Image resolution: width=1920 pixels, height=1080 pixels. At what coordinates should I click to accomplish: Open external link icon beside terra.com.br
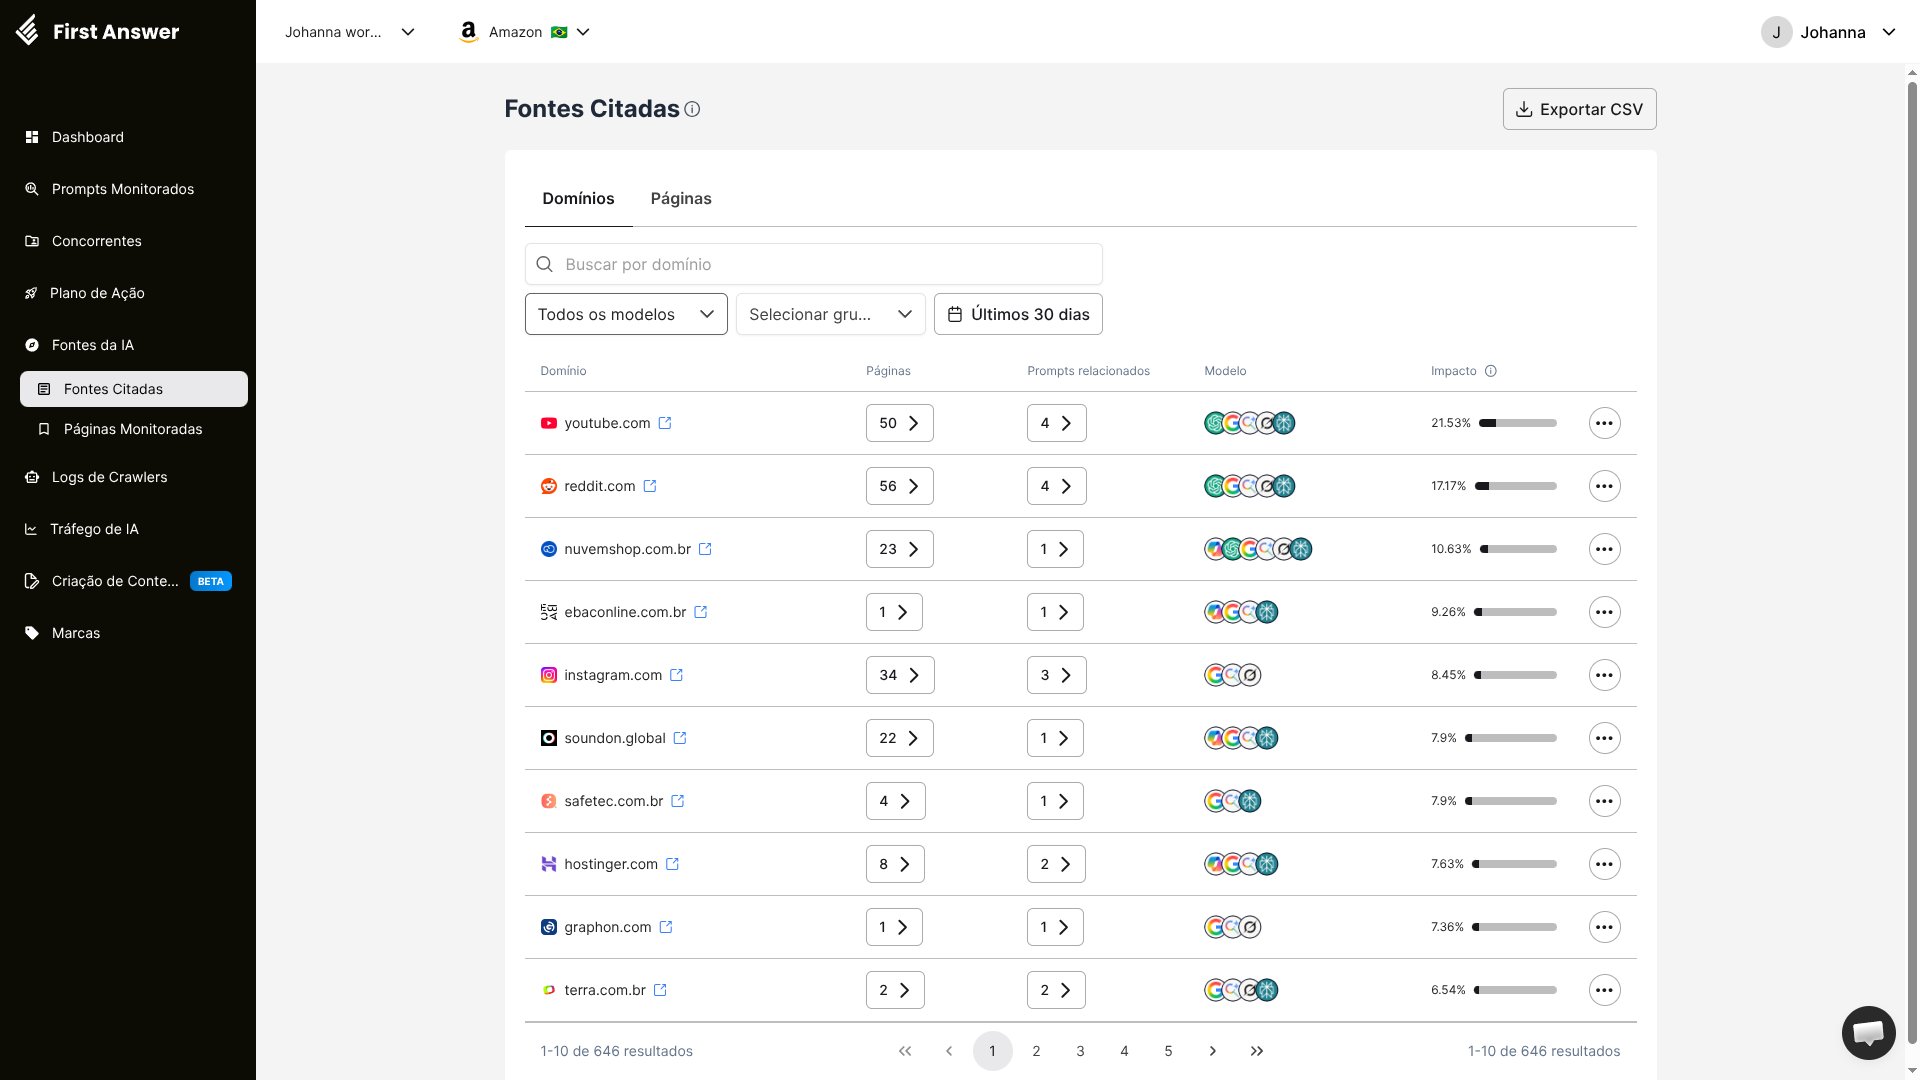(x=660, y=990)
